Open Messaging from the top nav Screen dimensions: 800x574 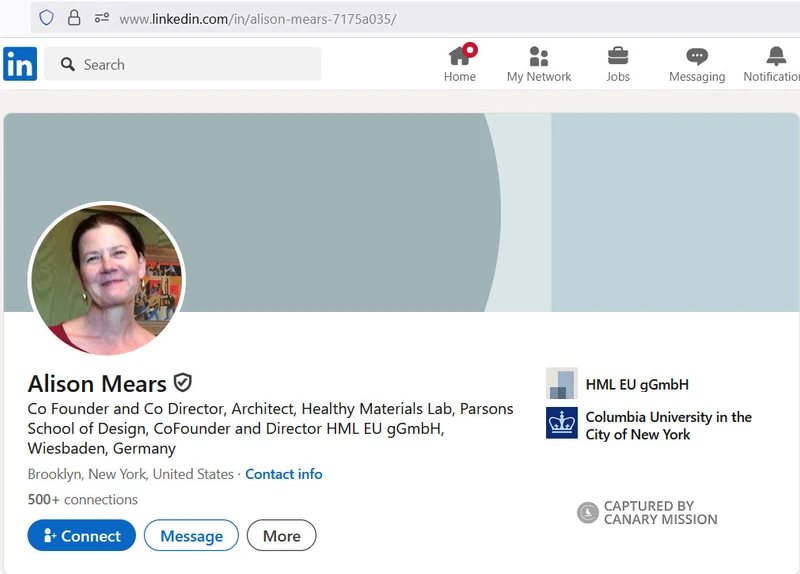(x=697, y=63)
